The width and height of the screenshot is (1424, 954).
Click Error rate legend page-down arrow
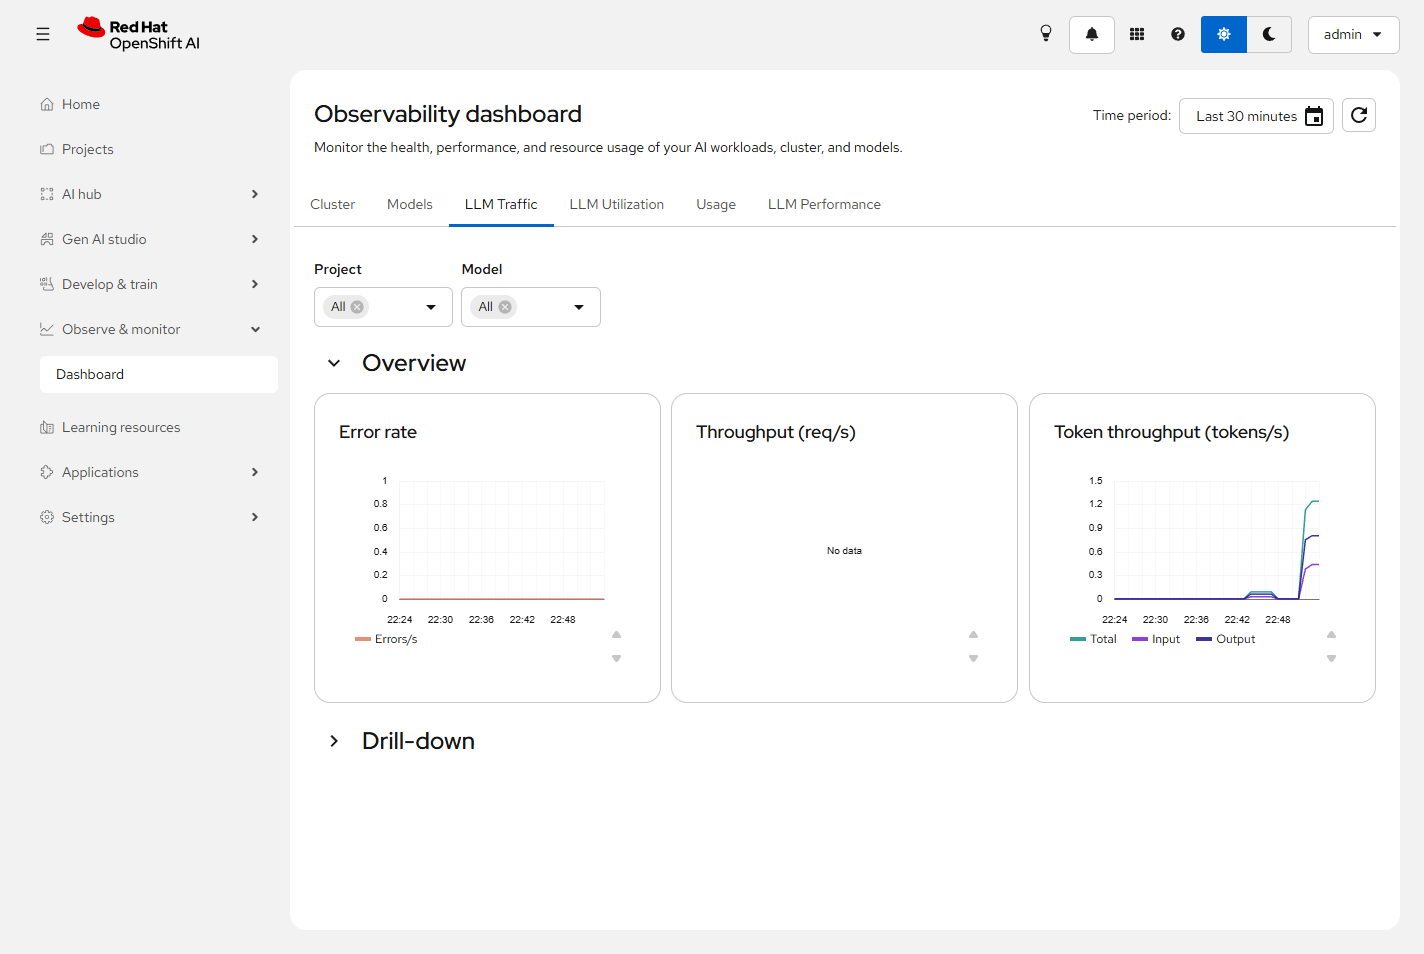click(617, 658)
